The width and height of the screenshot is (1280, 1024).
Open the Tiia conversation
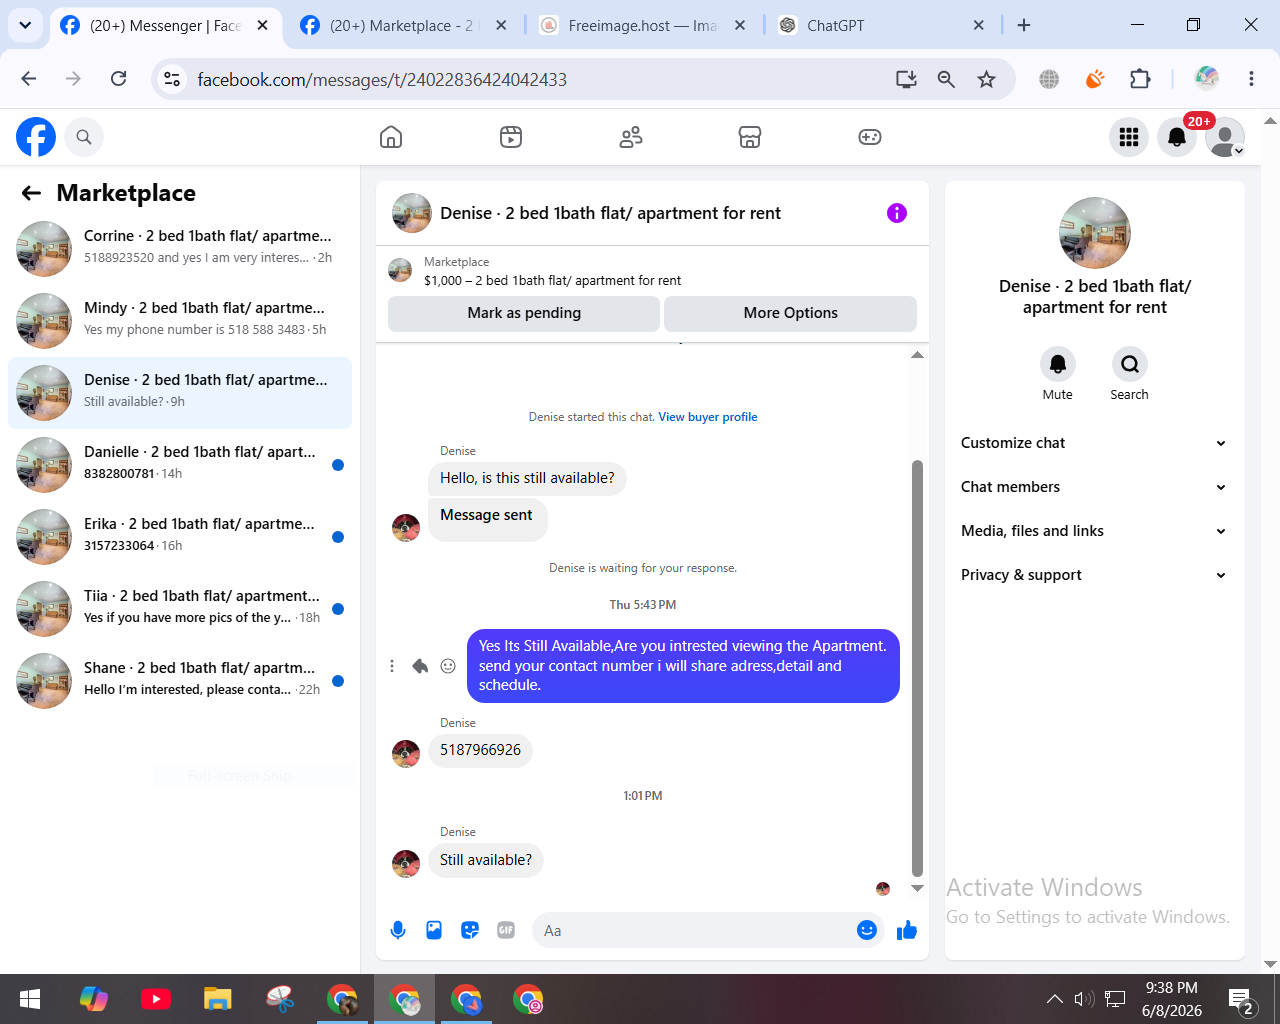[180, 608]
